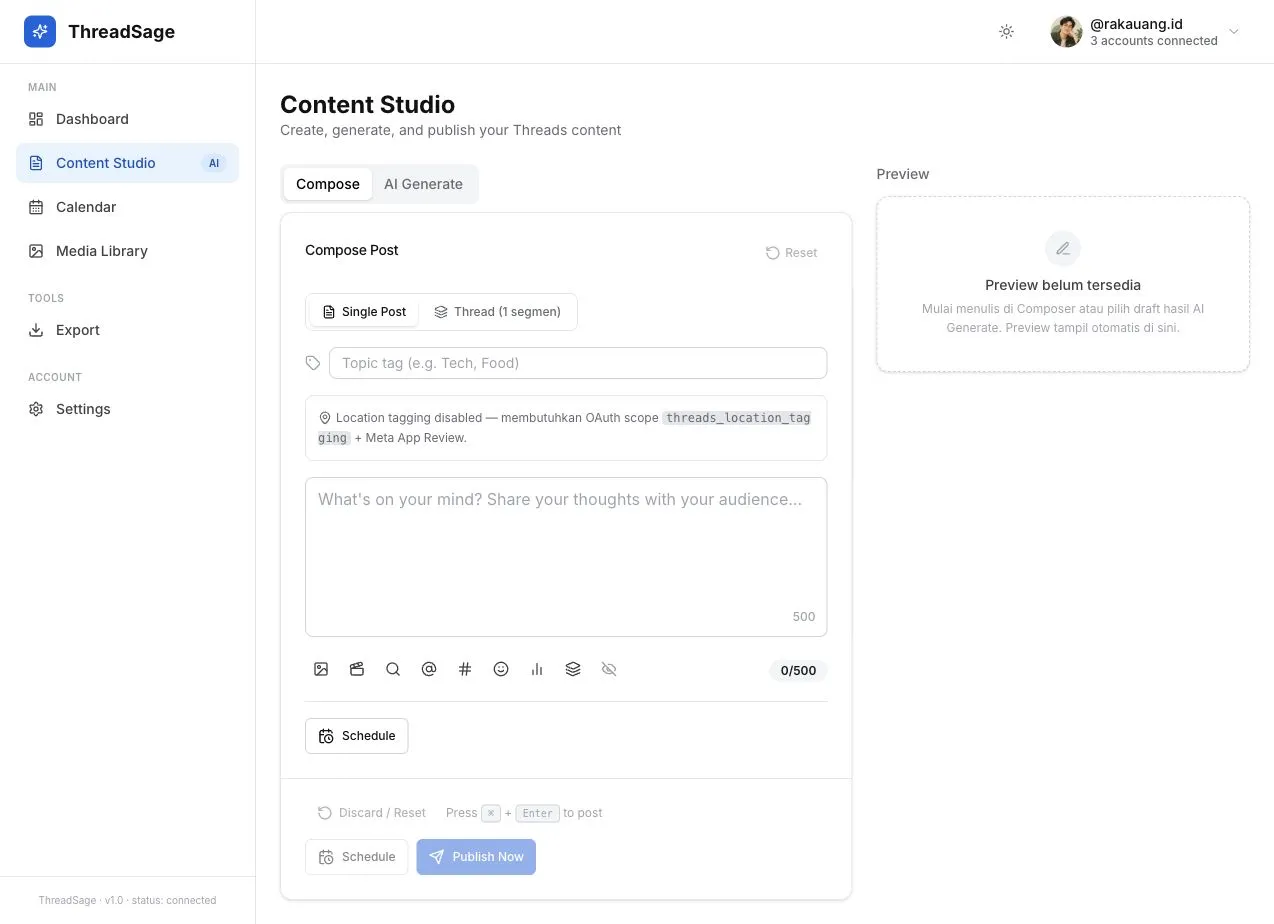This screenshot has height=924, width=1274.
Task: Click the @rakauang.id profile avatar
Action: pos(1066,32)
